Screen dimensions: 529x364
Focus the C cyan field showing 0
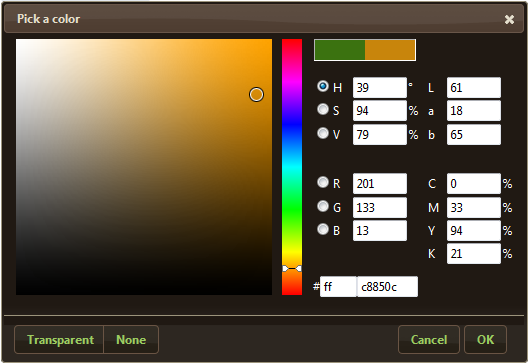474,184
